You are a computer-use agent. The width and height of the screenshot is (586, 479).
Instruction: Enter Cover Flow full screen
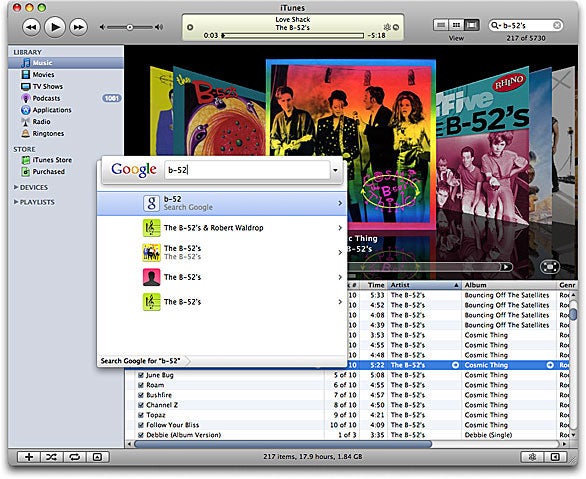coord(550,267)
